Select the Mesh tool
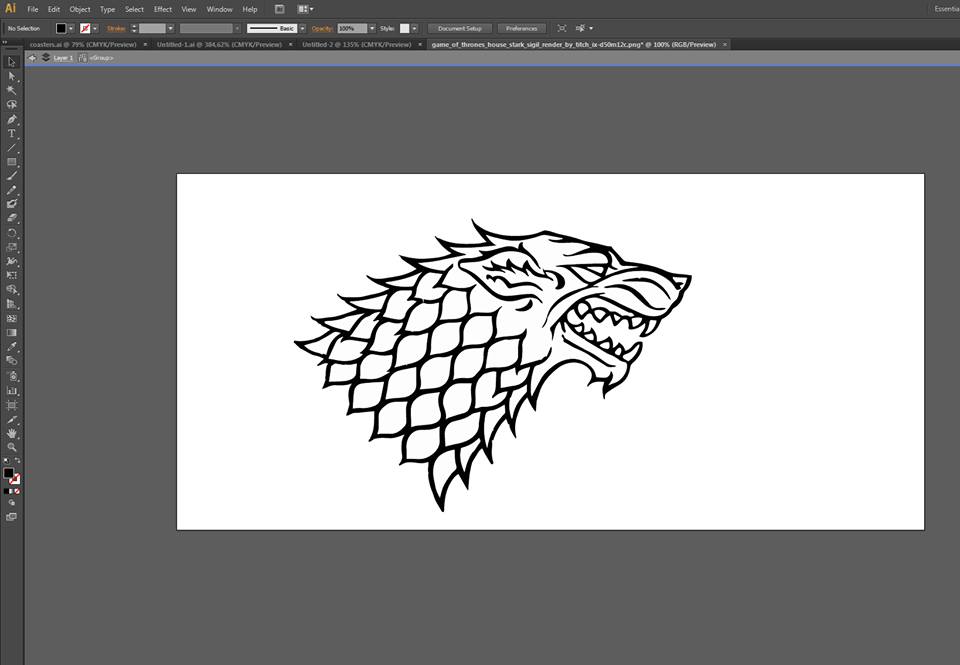960x665 pixels. coord(12,318)
